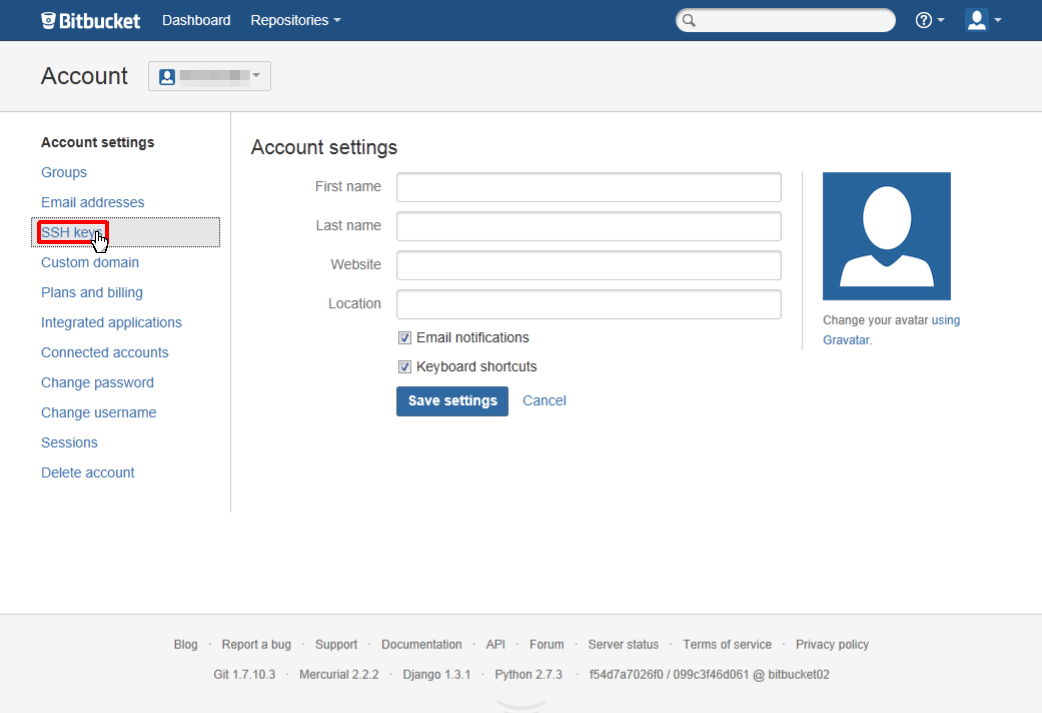Click the Cancel link
Image resolution: width=1042 pixels, height=713 pixels.
coord(544,401)
